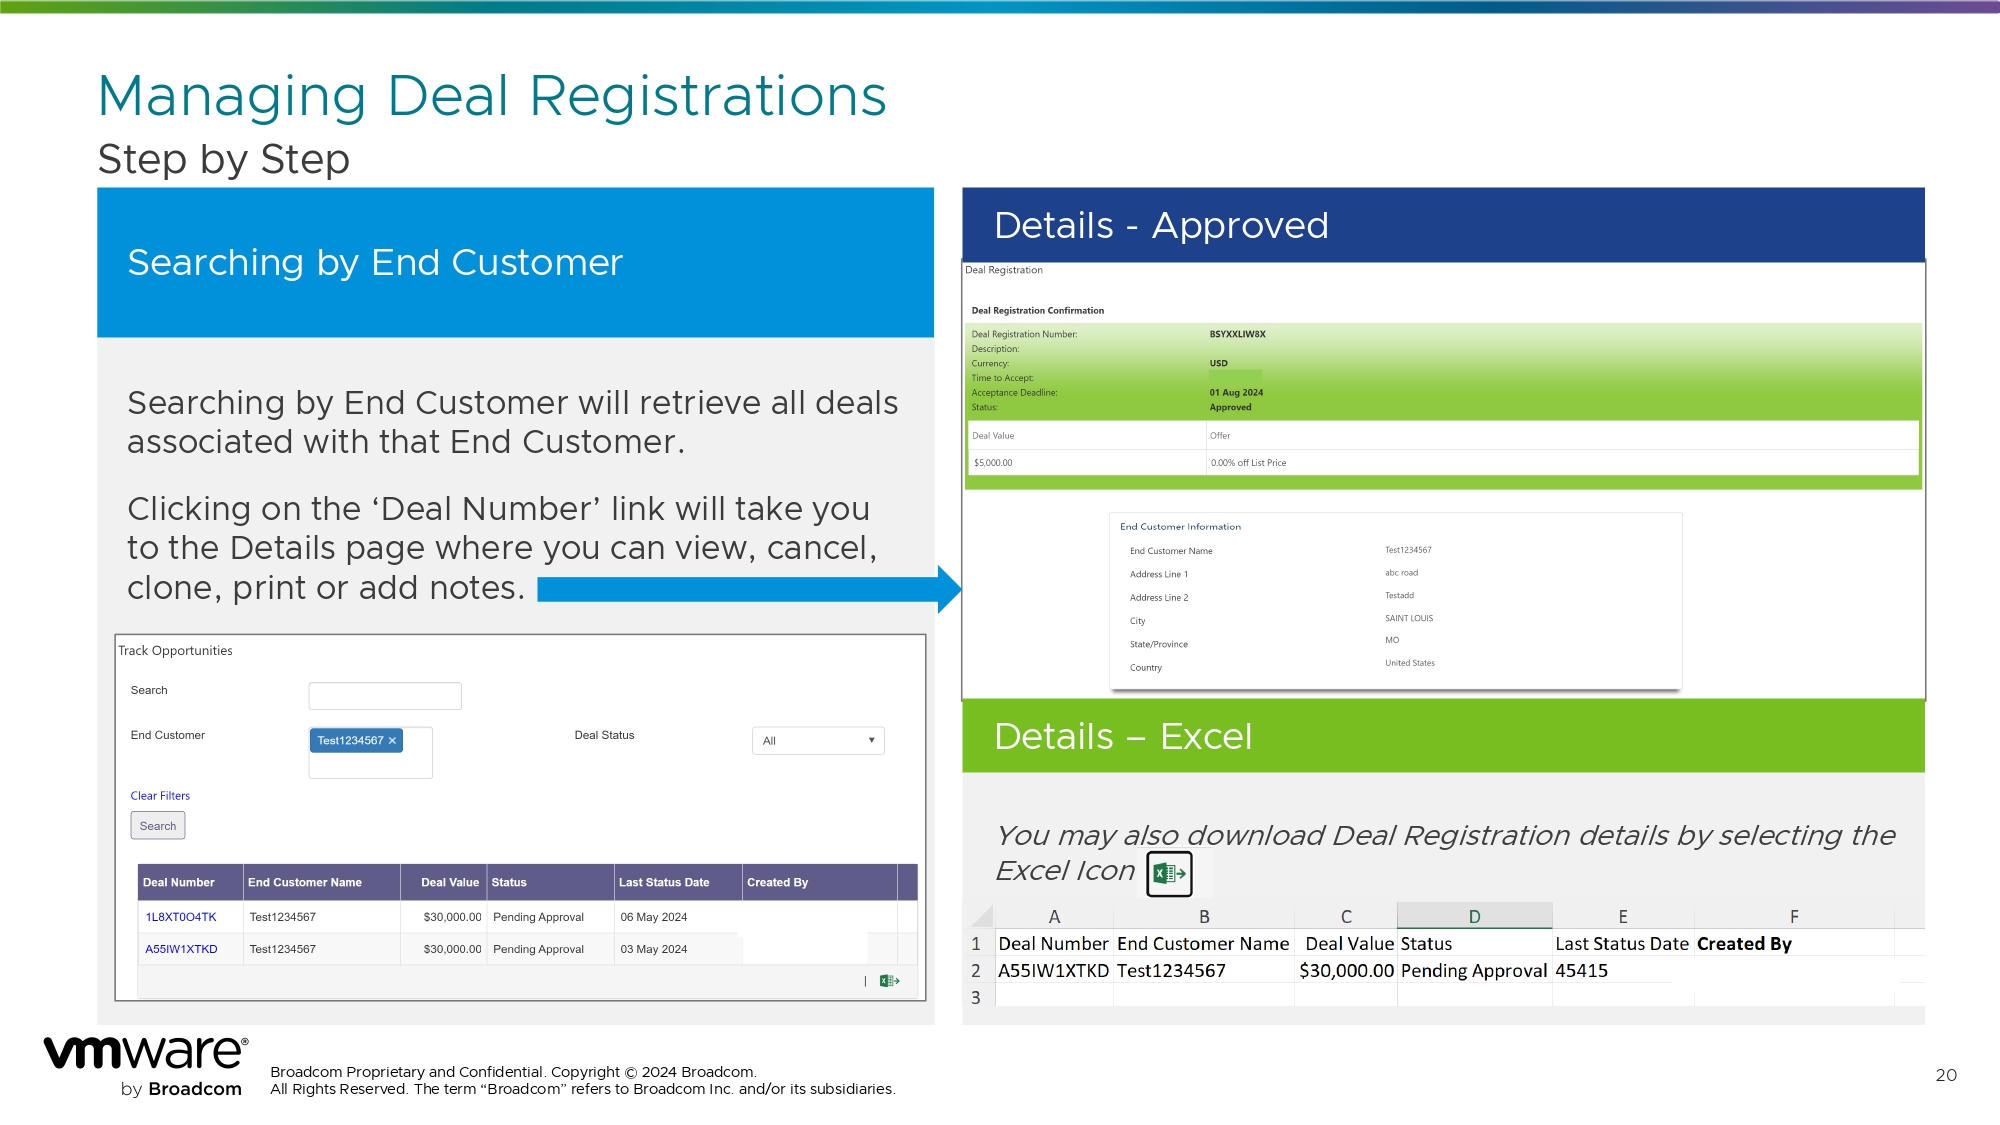This screenshot has width=2000, height=1125.
Task: Select Excel column D header
Action: pyautogui.click(x=1474, y=916)
